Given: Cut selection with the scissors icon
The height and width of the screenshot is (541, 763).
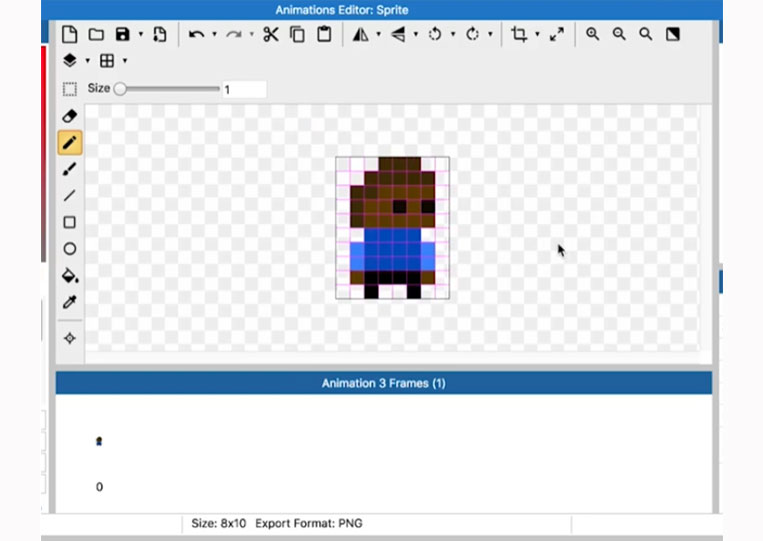Looking at the screenshot, I should 271,35.
